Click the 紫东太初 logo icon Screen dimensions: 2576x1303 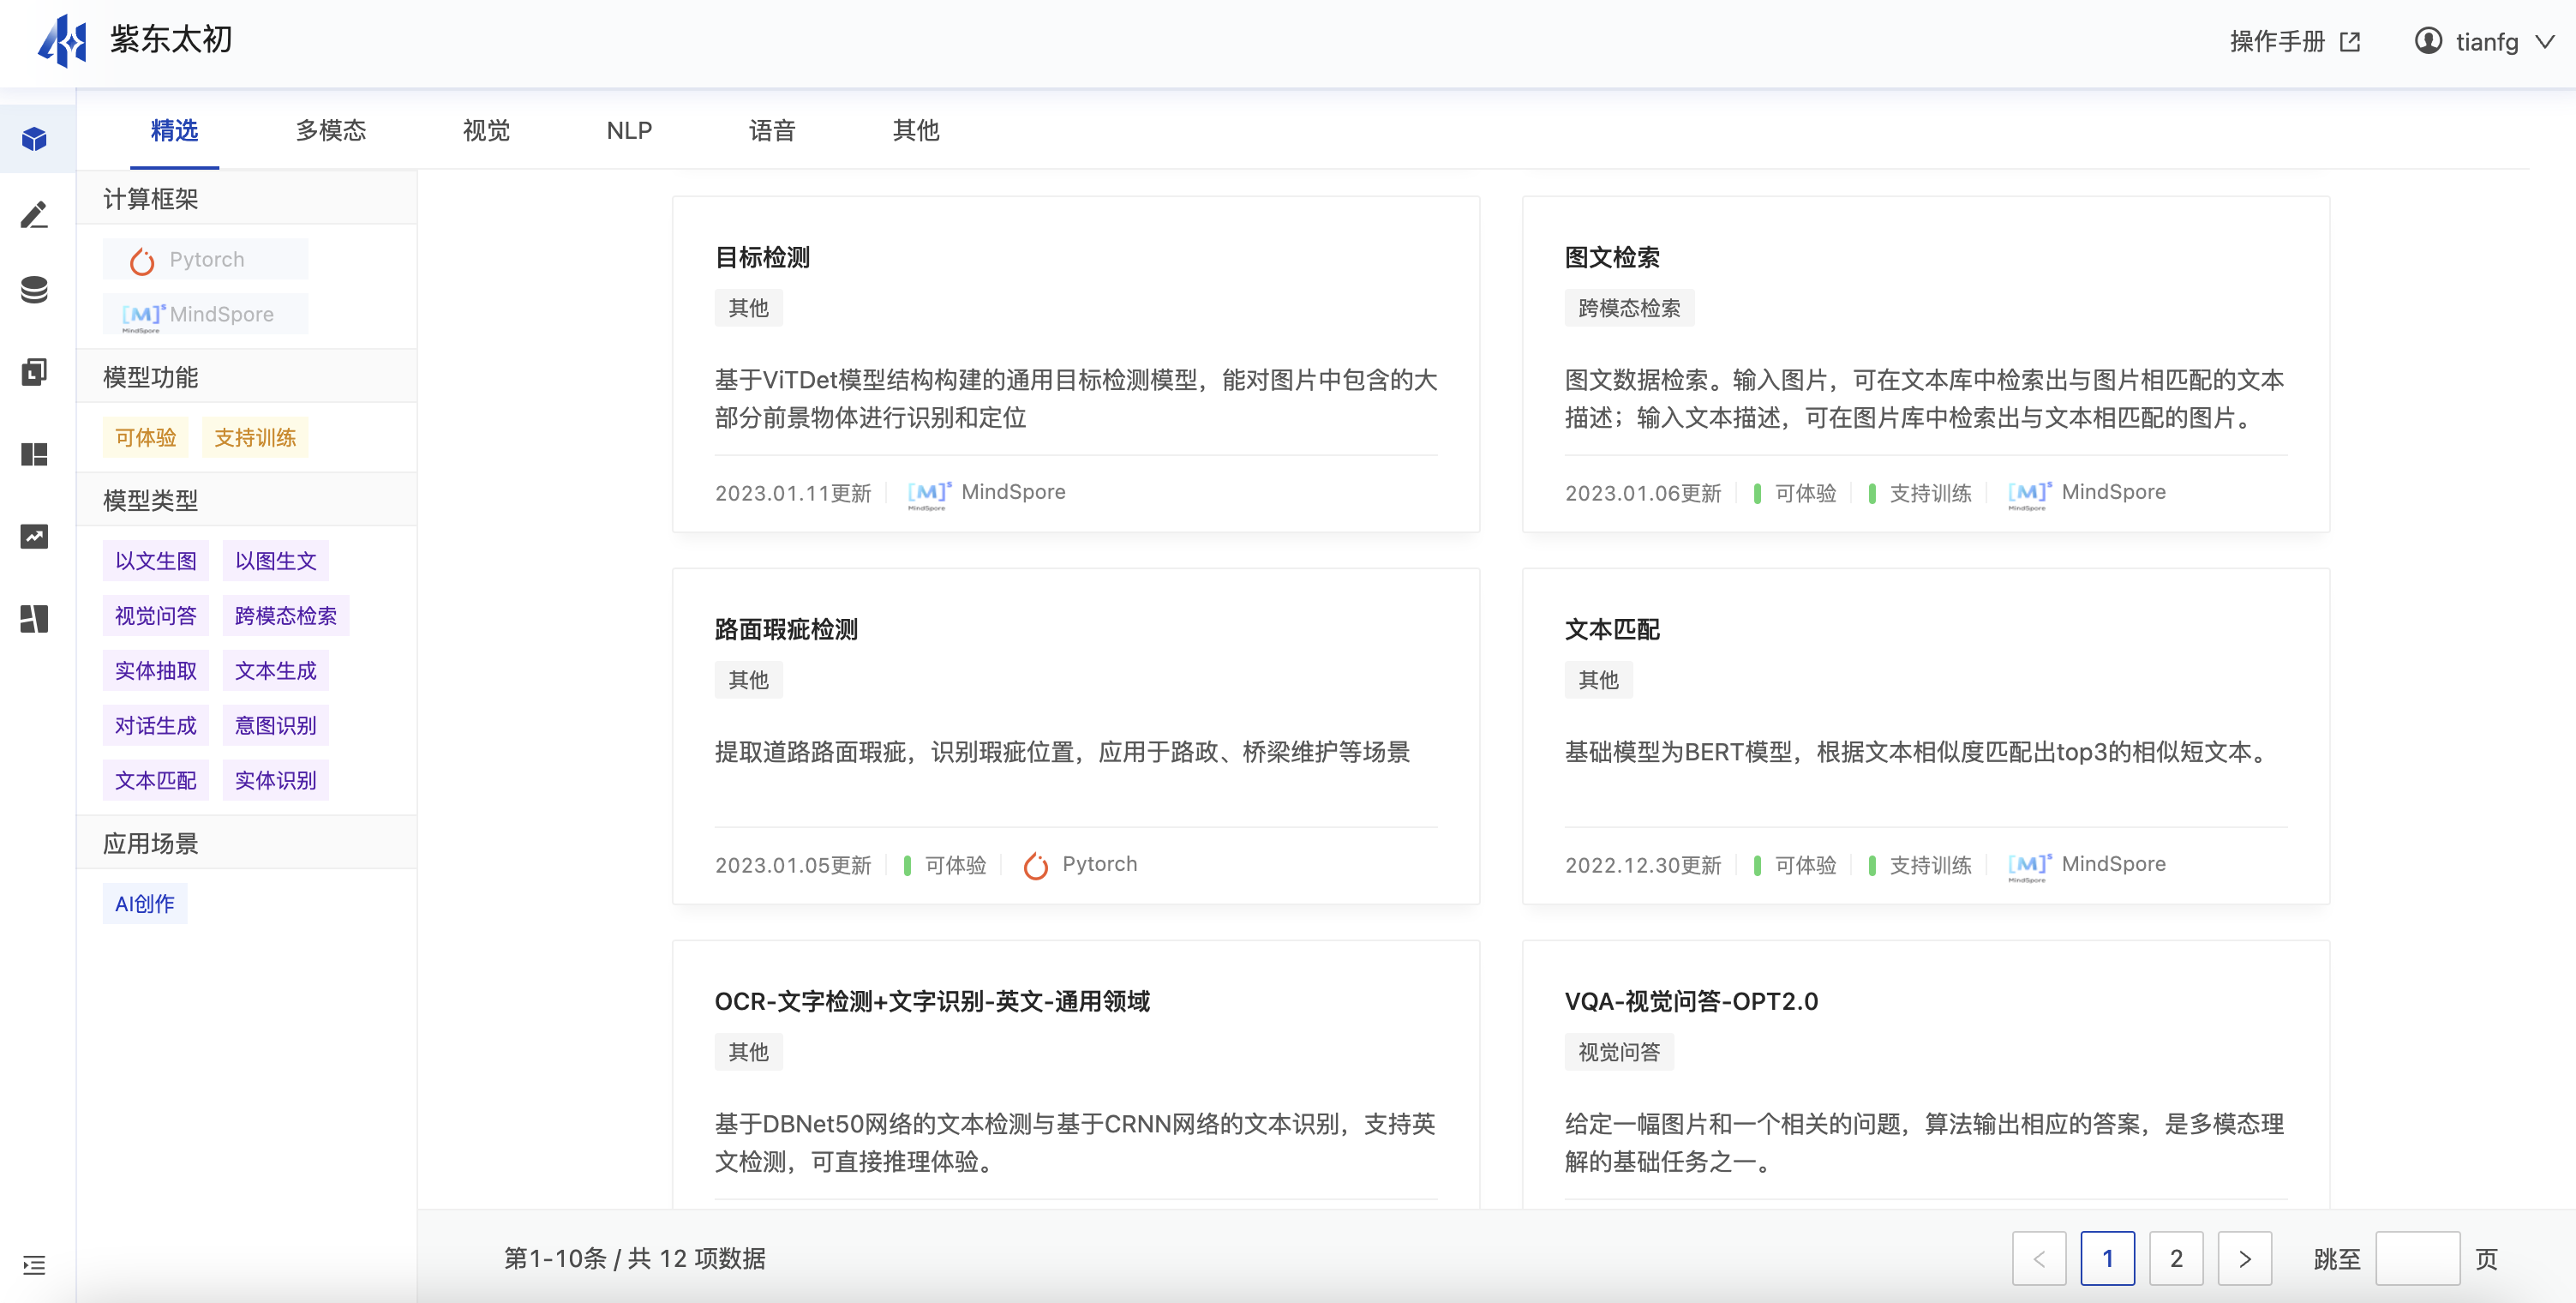tap(62, 41)
